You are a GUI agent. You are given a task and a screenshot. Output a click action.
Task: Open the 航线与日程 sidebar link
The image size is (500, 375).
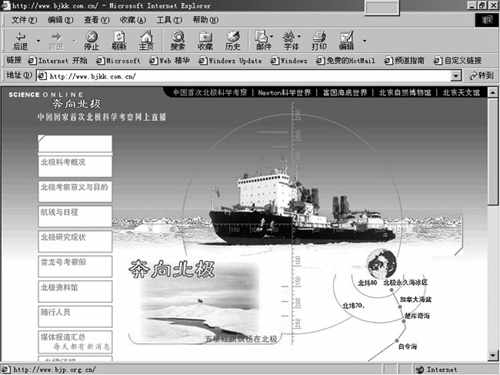(x=59, y=212)
